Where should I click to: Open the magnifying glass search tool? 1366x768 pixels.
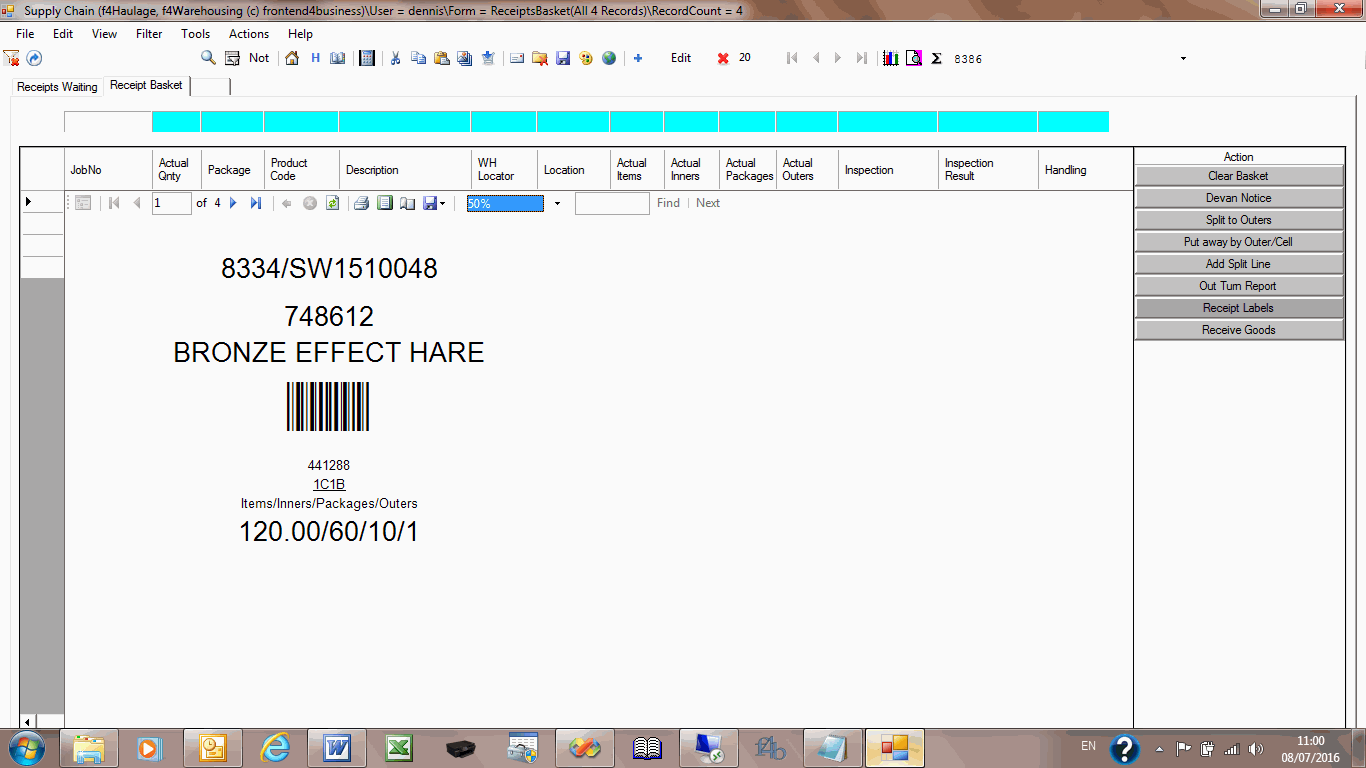(208, 58)
